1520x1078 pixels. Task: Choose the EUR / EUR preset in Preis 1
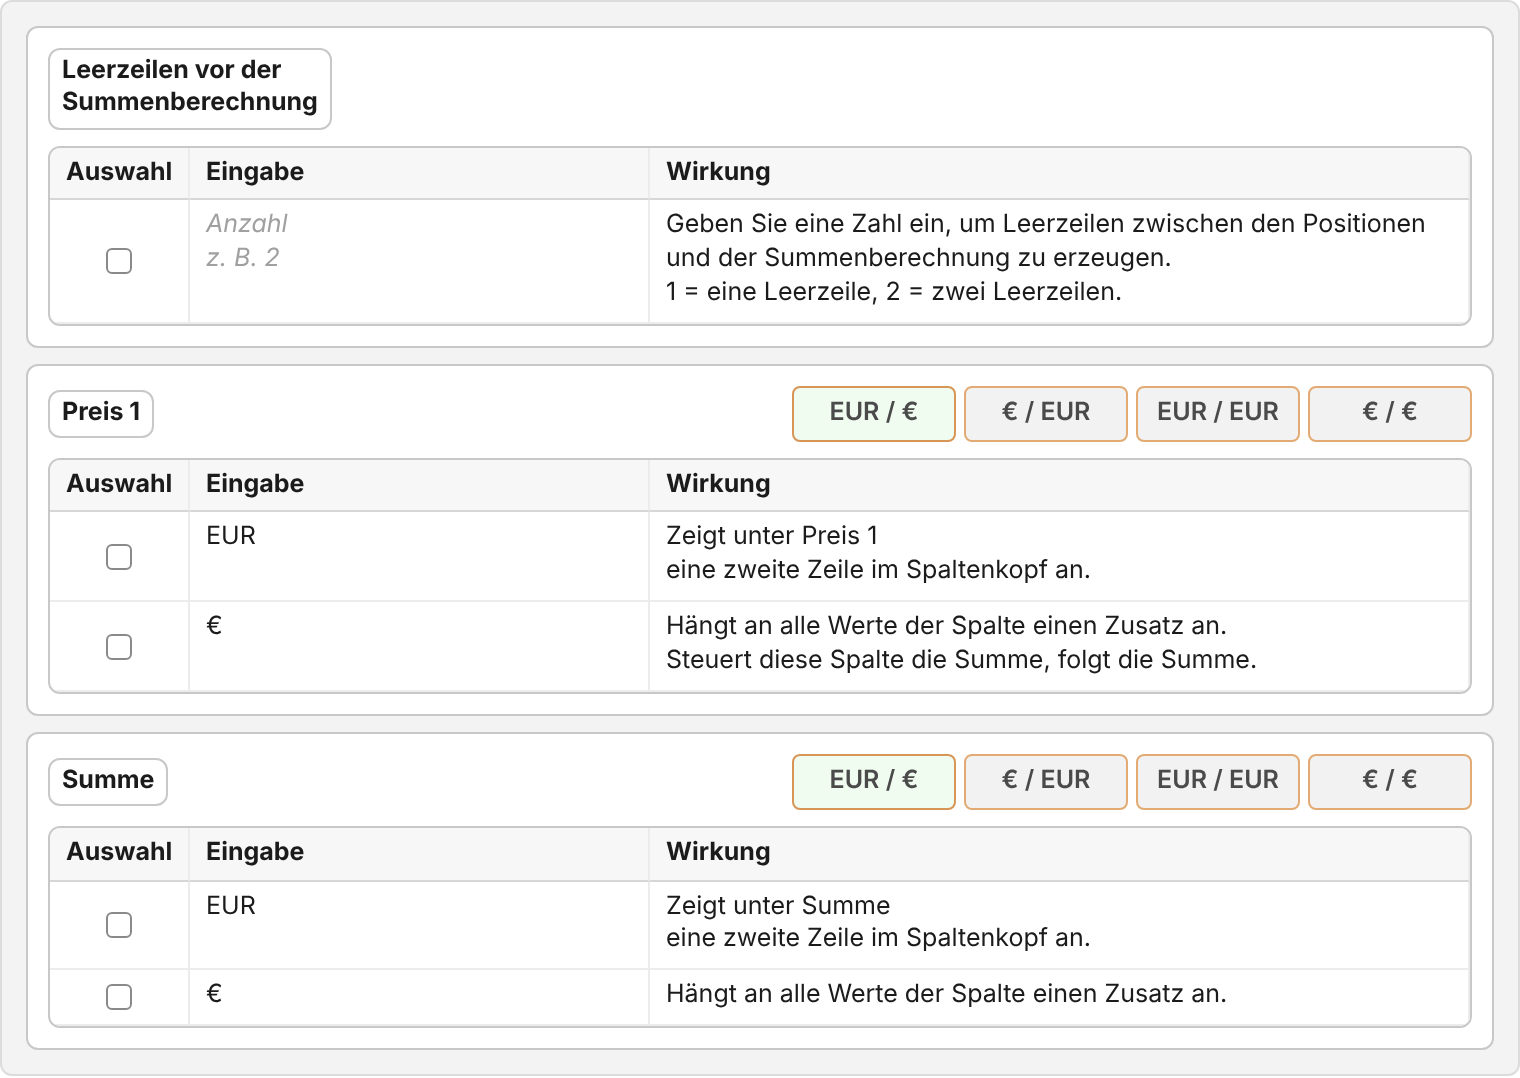pyautogui.click(x=1218, y=414)
